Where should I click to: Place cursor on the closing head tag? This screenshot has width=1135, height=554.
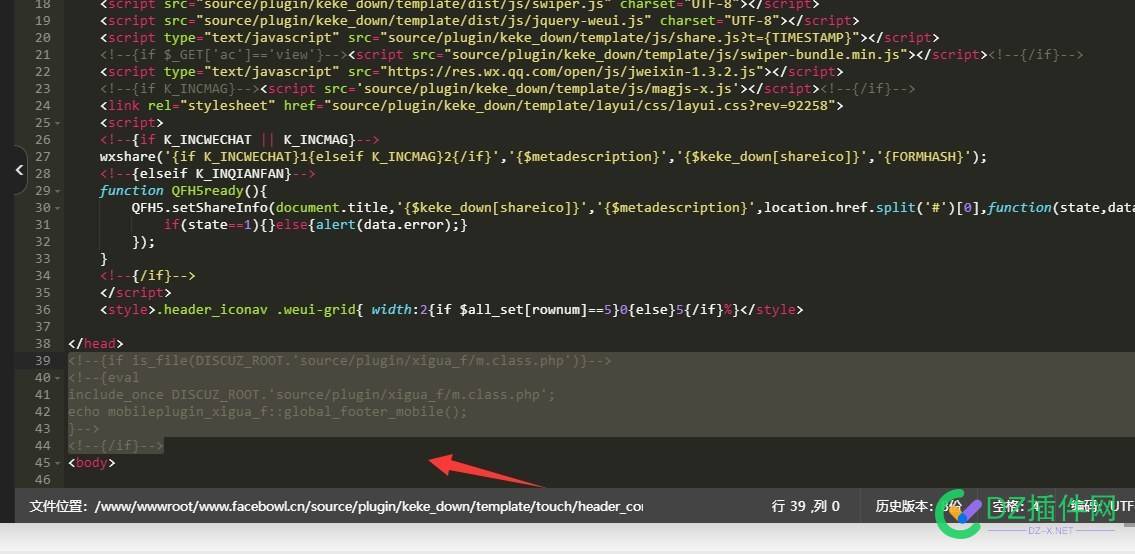96,343
